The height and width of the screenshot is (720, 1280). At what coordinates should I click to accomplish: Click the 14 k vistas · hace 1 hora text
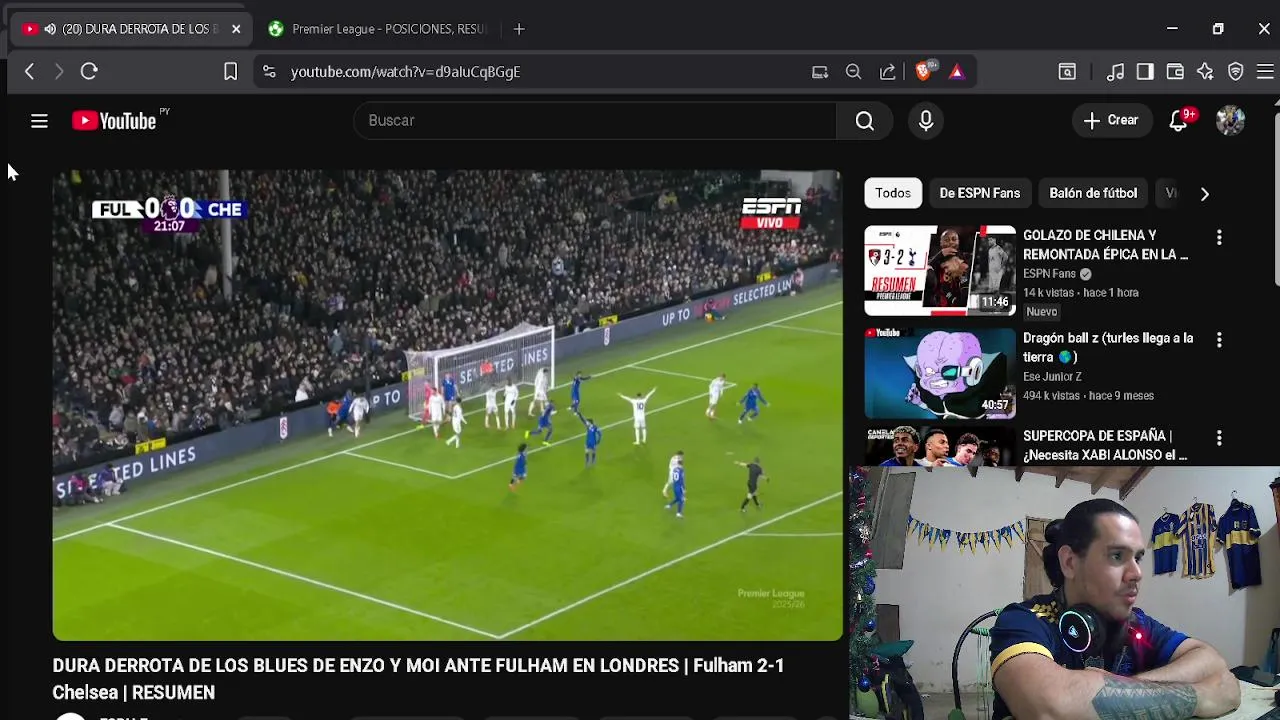[1080, 293]
